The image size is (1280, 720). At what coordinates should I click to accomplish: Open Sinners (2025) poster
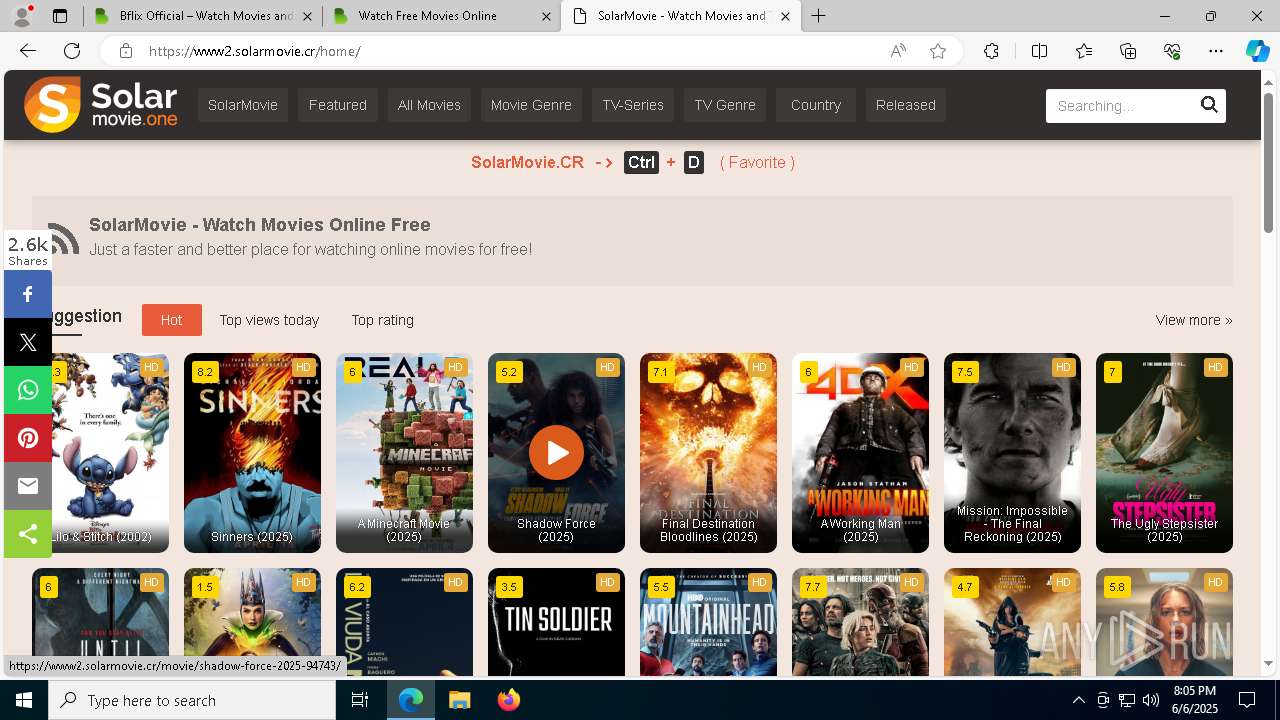252,452
